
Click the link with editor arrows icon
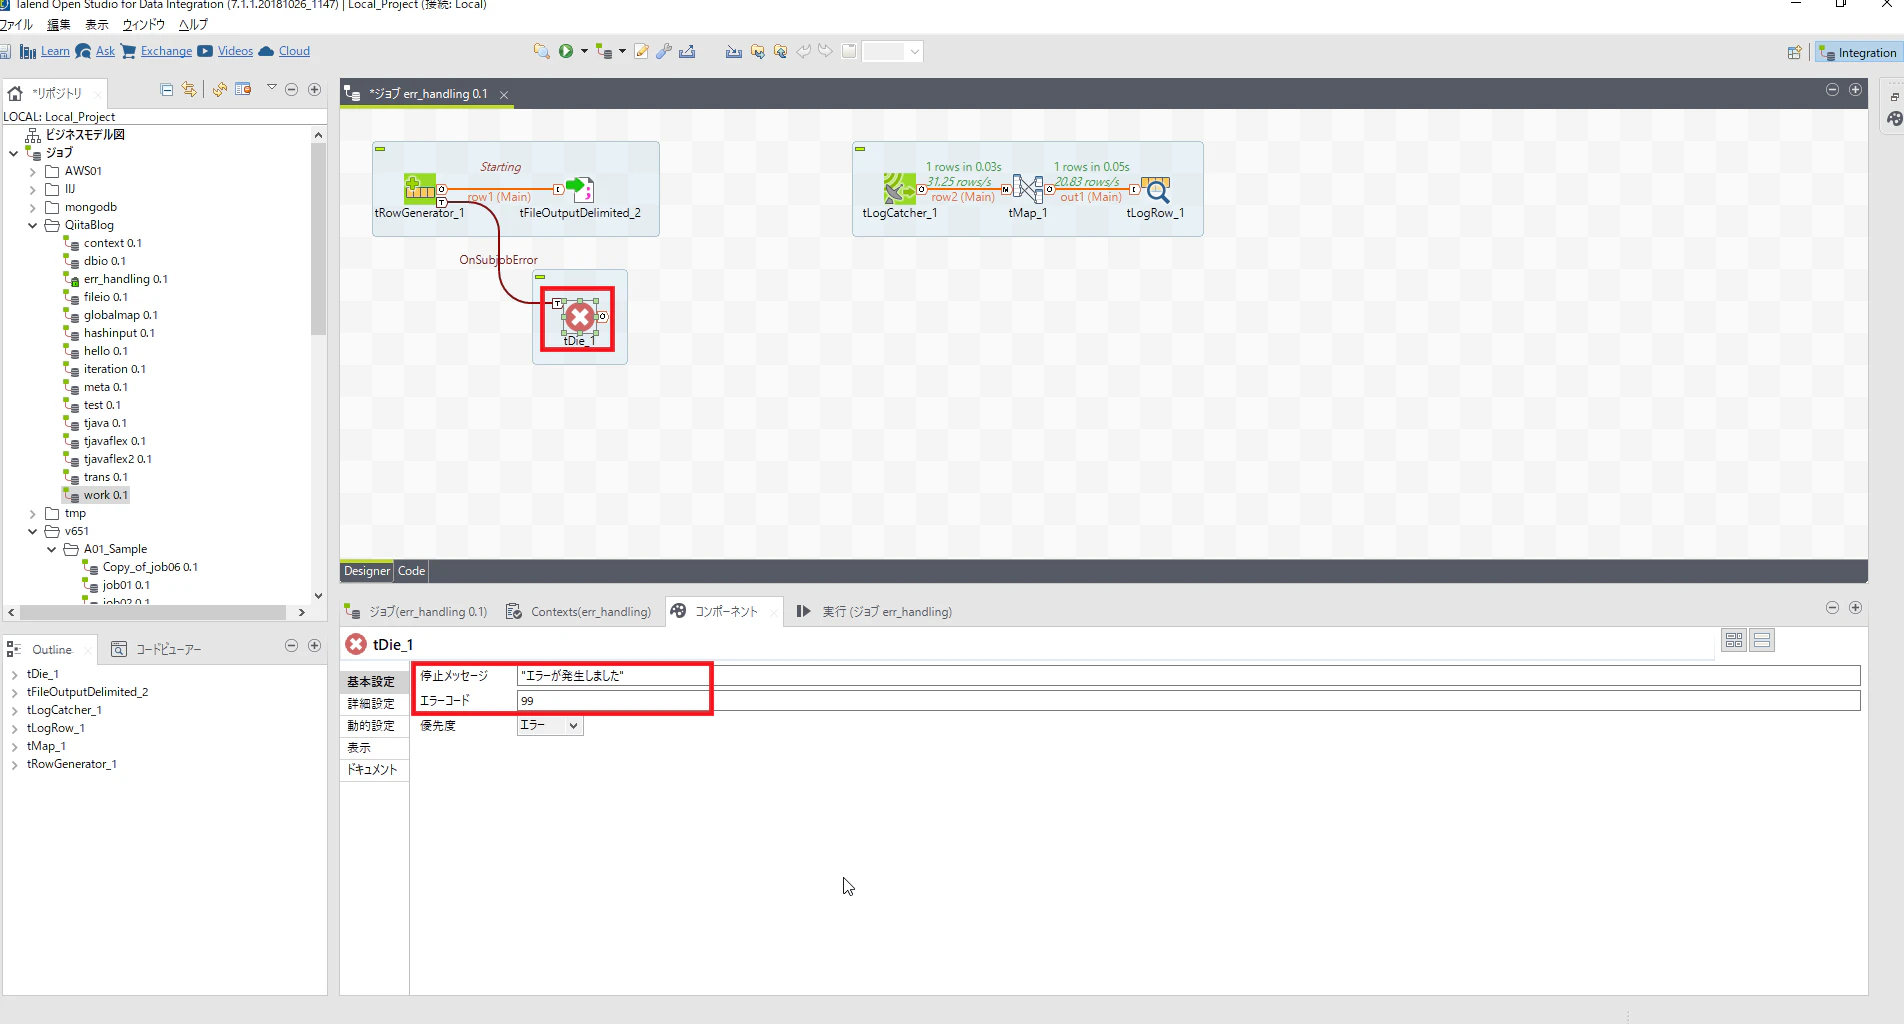(189, 90)
